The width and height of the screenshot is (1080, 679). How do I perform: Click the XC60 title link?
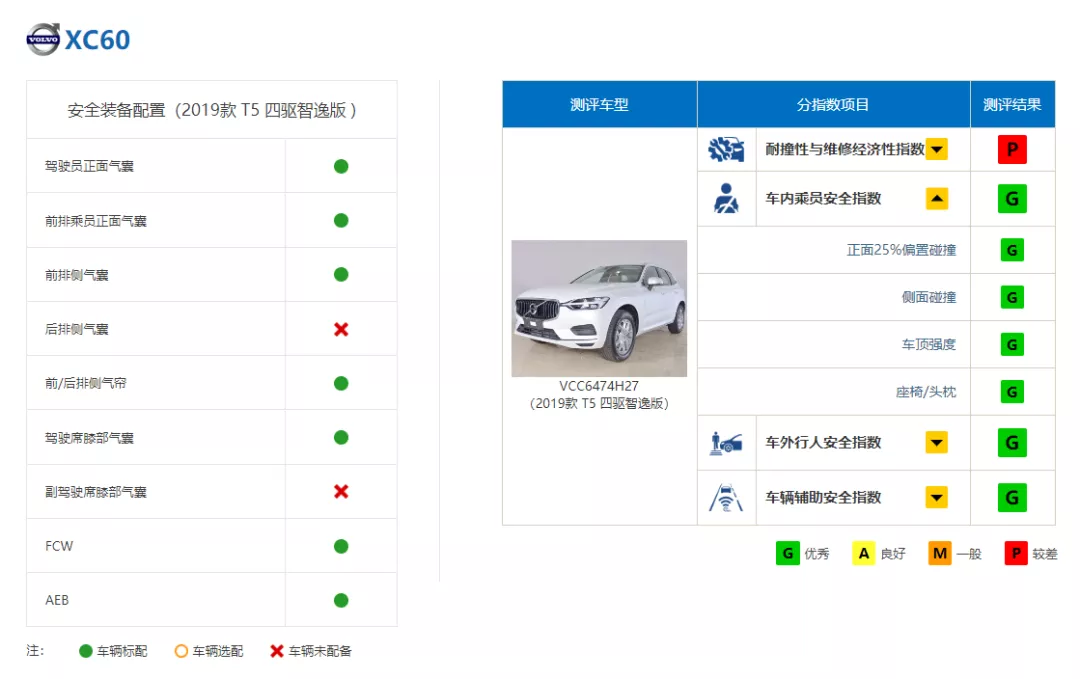click(x=97, y=40)
